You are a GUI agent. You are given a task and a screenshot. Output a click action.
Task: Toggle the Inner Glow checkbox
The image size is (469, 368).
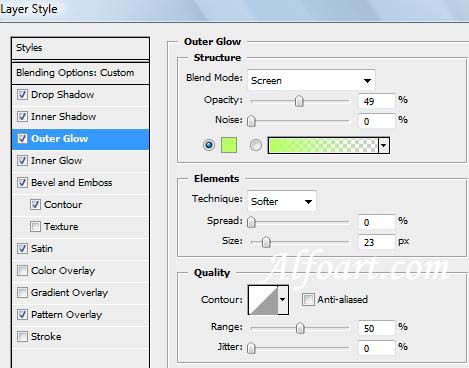(22, 160)
